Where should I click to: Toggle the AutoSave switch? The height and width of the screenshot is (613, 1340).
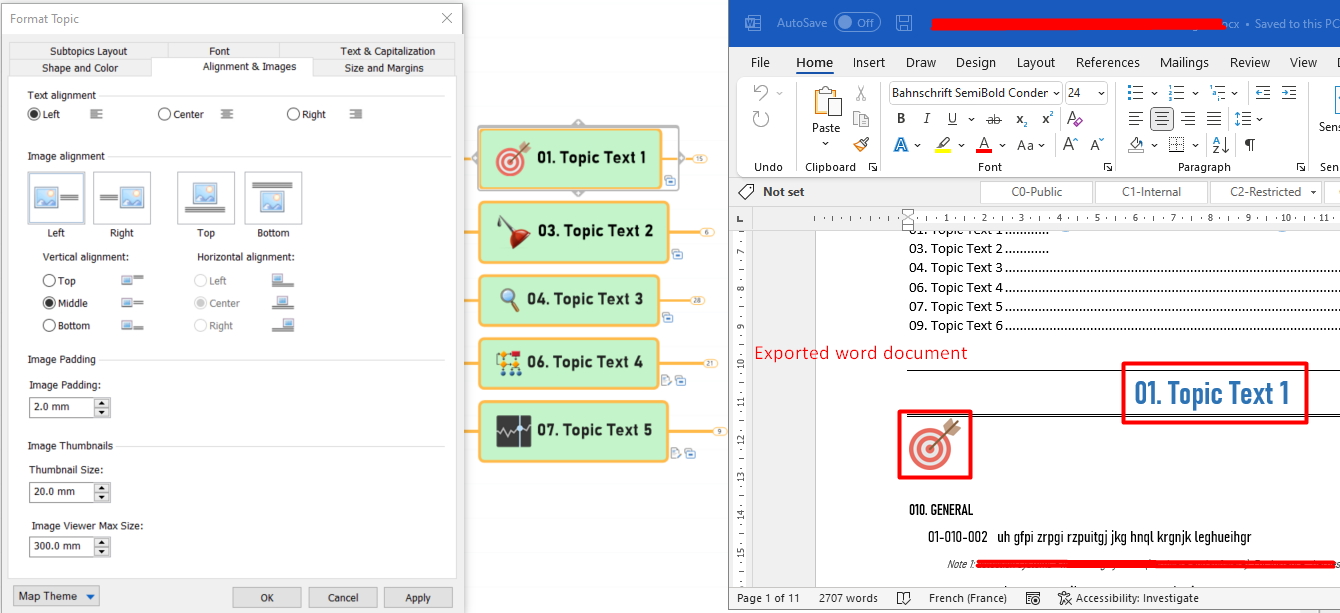pos(856,23)
